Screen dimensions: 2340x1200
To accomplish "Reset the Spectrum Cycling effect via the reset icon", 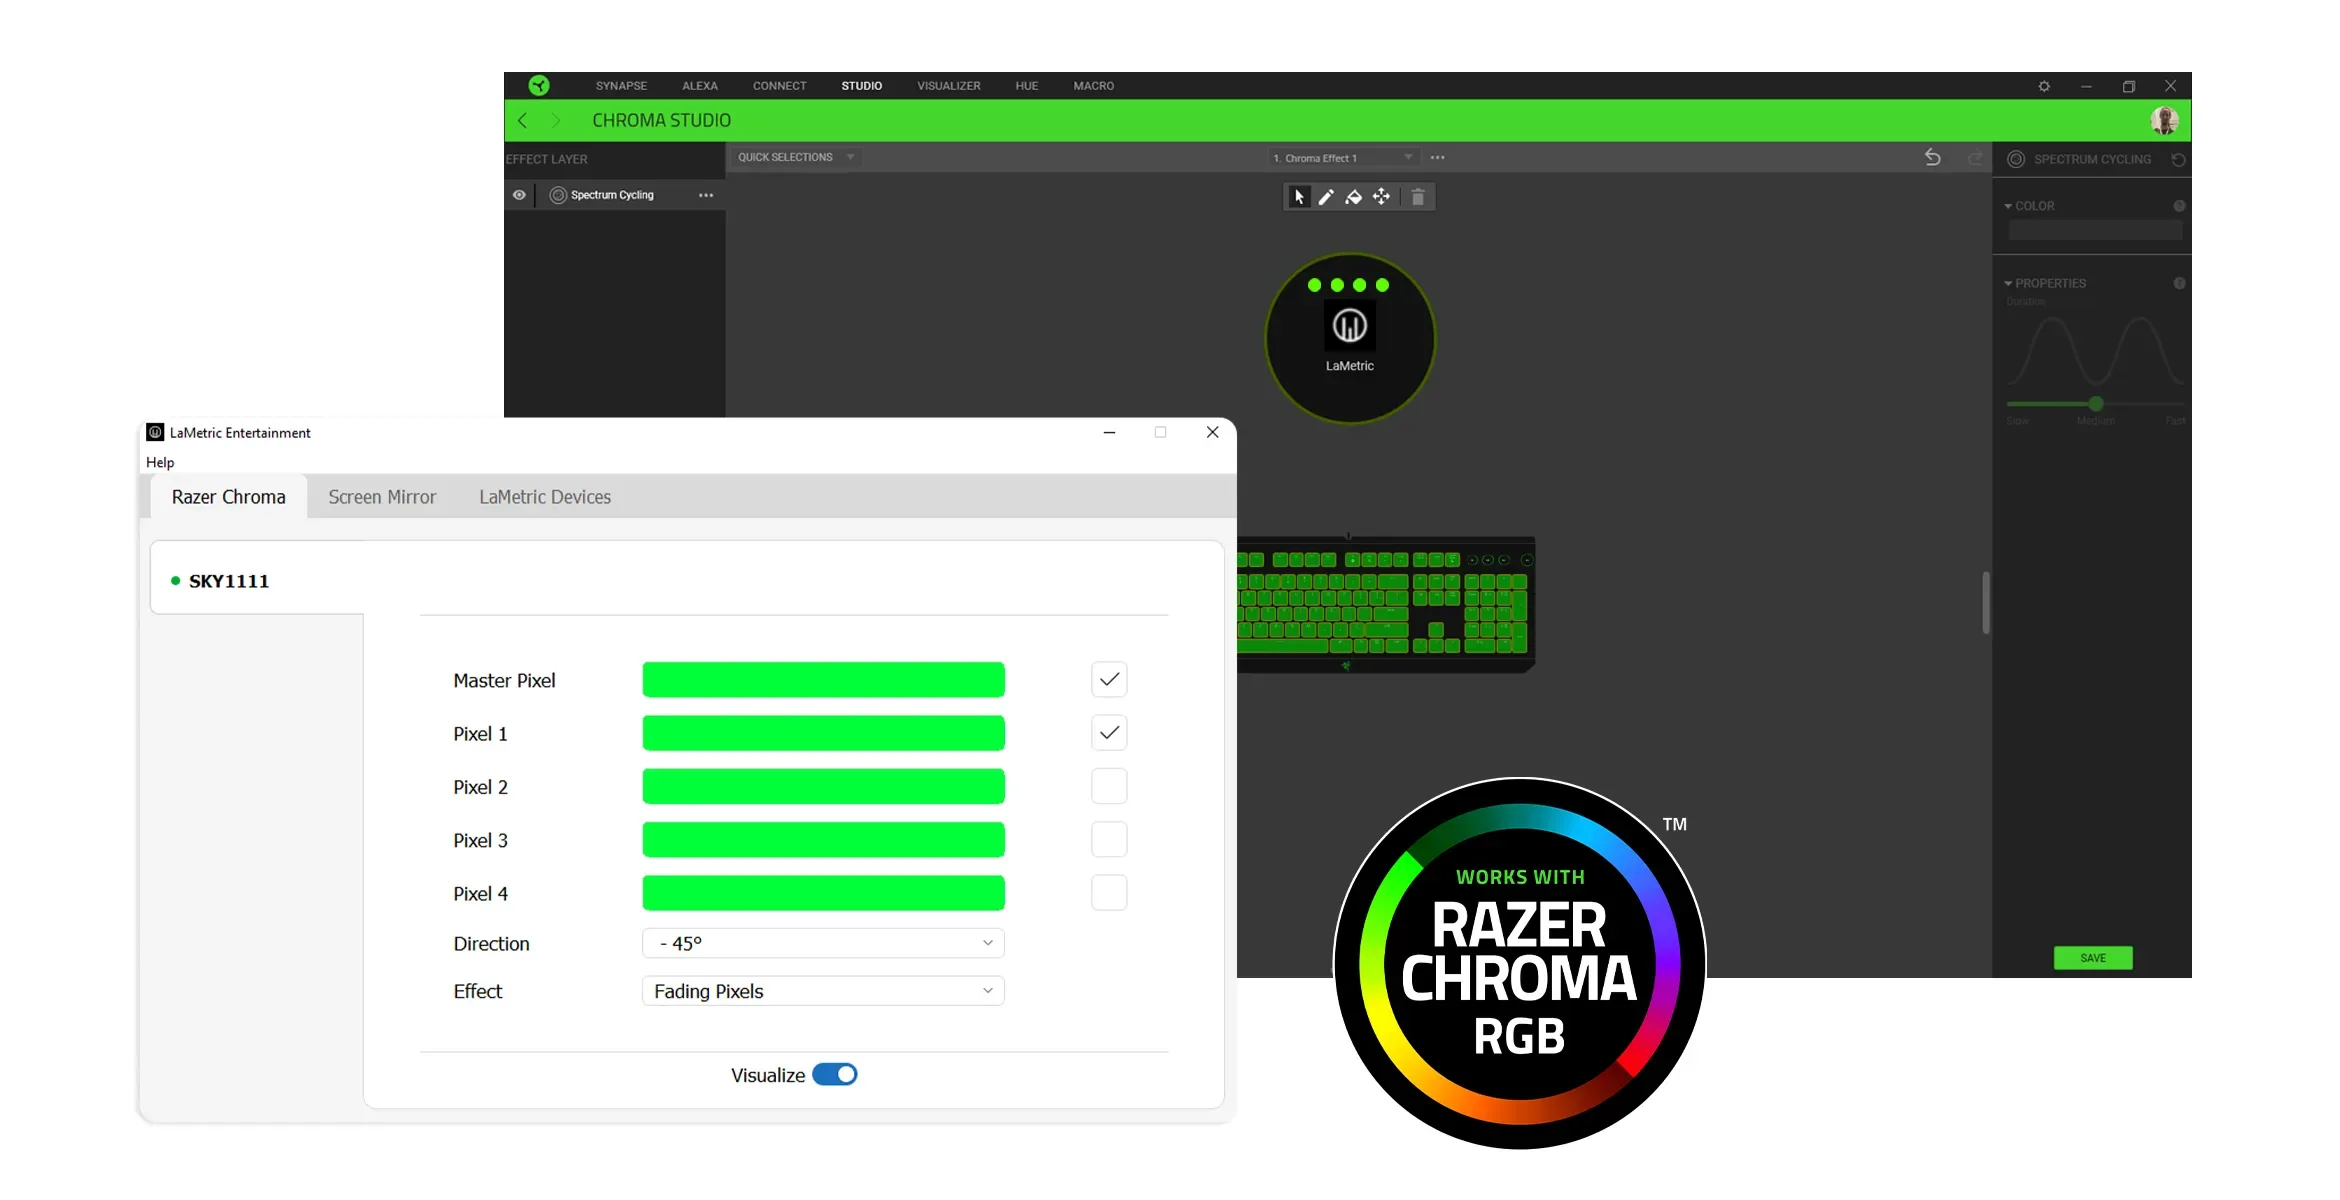I will [2180, 159].
